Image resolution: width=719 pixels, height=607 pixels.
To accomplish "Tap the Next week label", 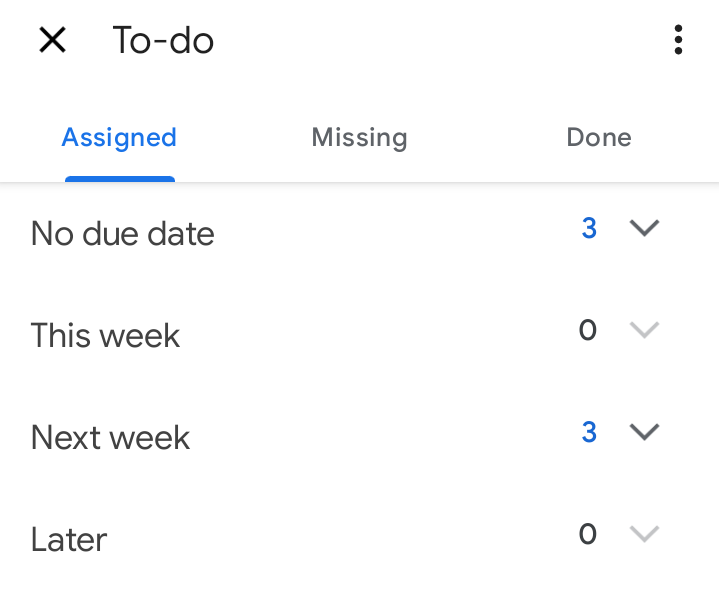I will tap(110, 437).
